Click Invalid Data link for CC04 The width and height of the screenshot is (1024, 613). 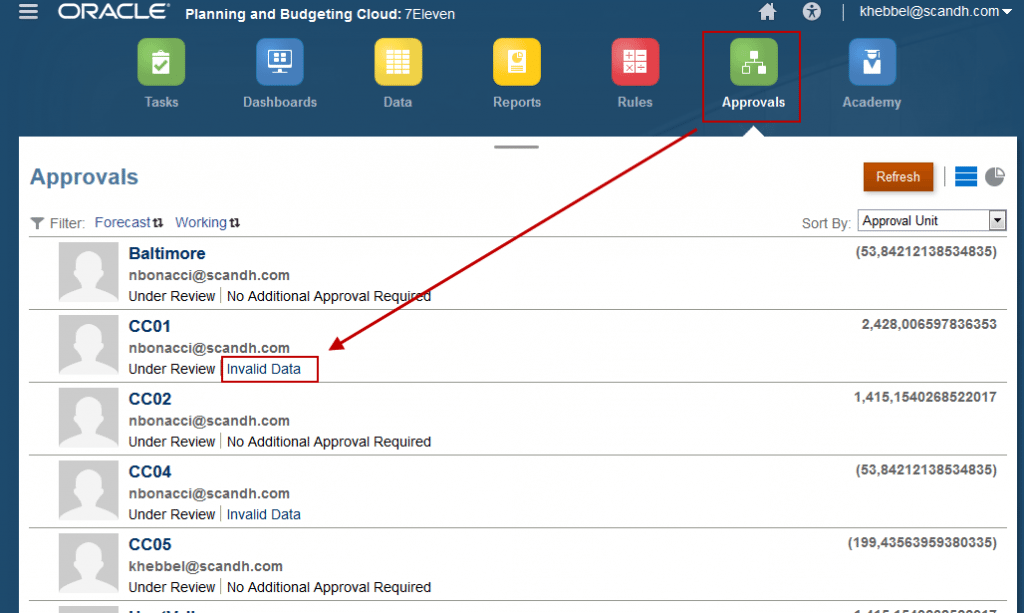point(264,514)
